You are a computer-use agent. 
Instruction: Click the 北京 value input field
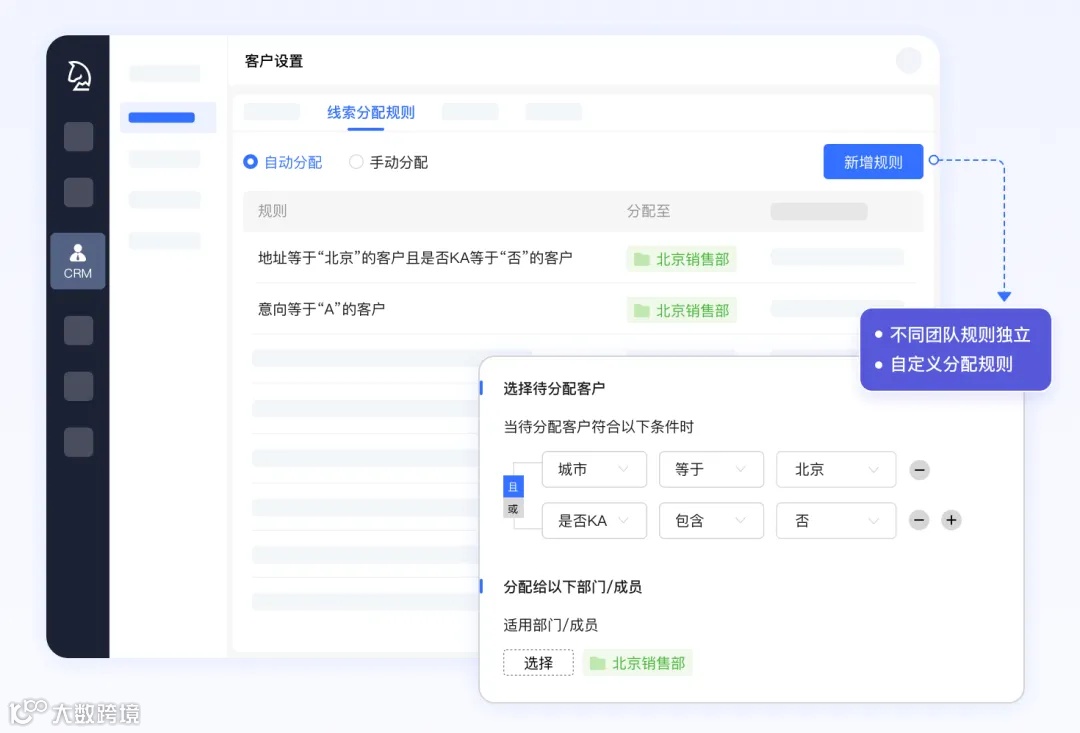click(x=836, y=469)
